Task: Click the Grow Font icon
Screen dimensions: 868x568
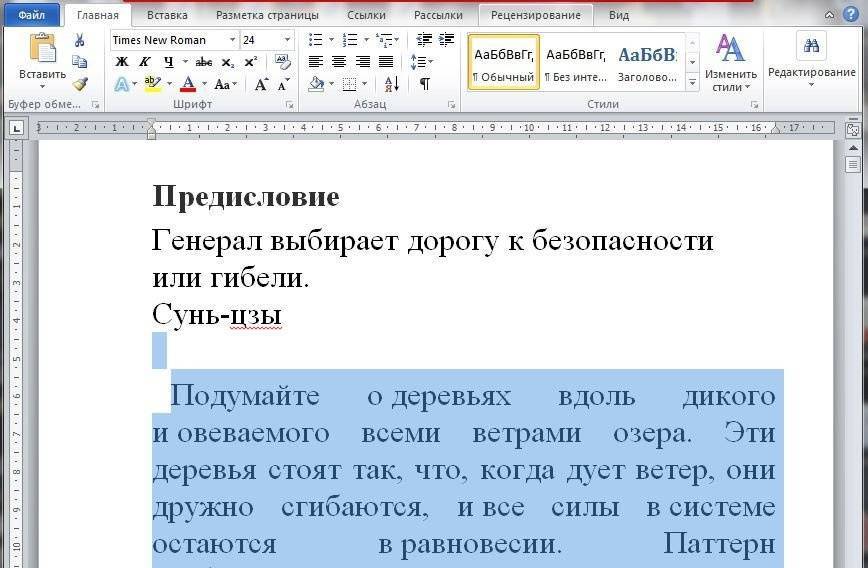Action: [261, 85]
